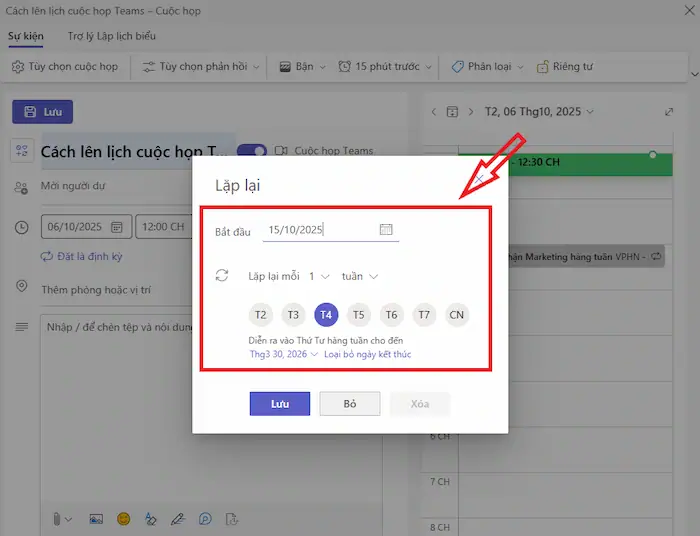The height and width of the screenshot is (536, 700).
Task: Click the insert picture icon below editor
Action: click(x=96, y=519)
